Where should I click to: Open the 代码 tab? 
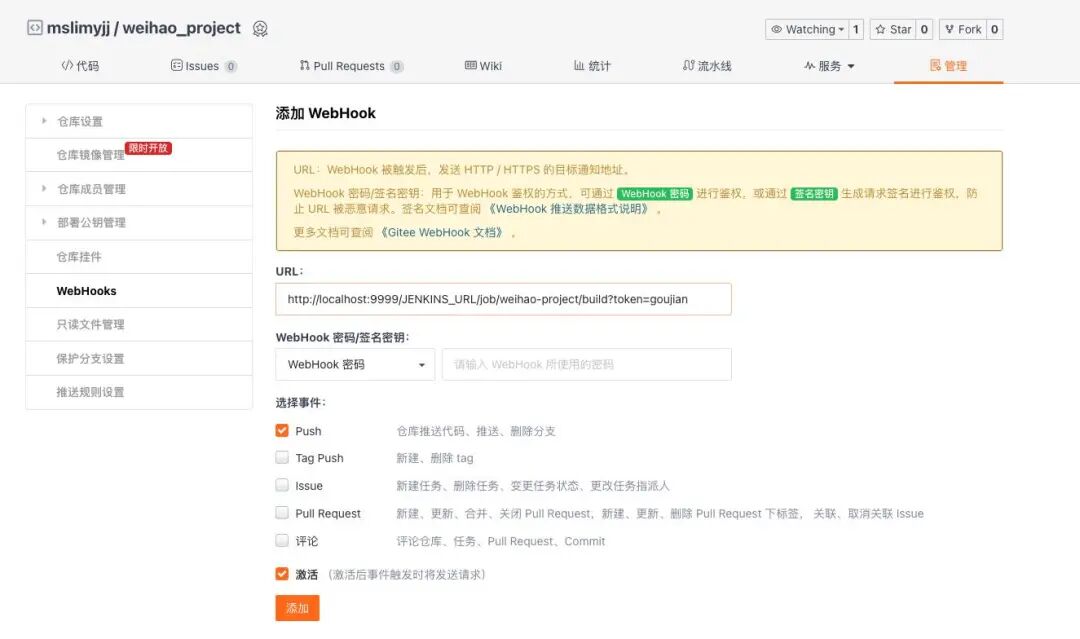coord(80,66)
